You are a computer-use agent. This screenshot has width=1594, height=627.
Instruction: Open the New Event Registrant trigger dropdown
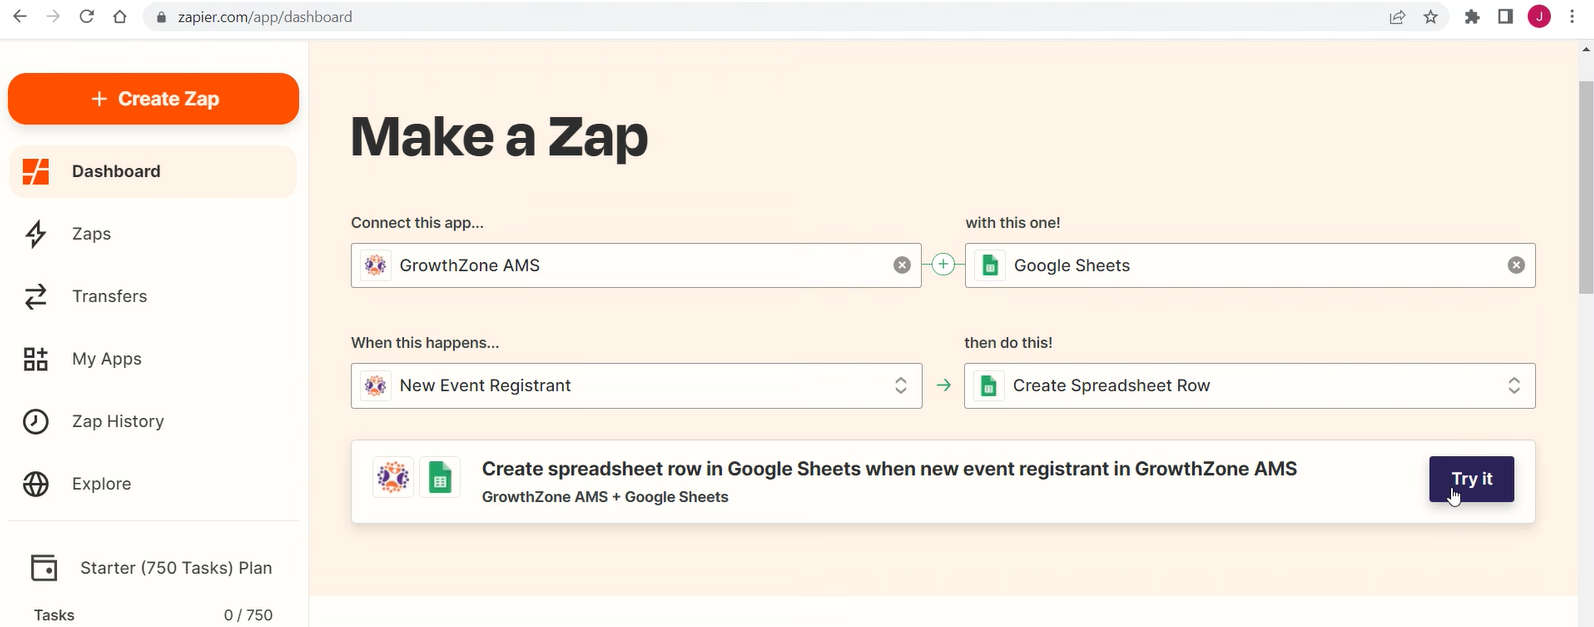[x=636, y=386]
